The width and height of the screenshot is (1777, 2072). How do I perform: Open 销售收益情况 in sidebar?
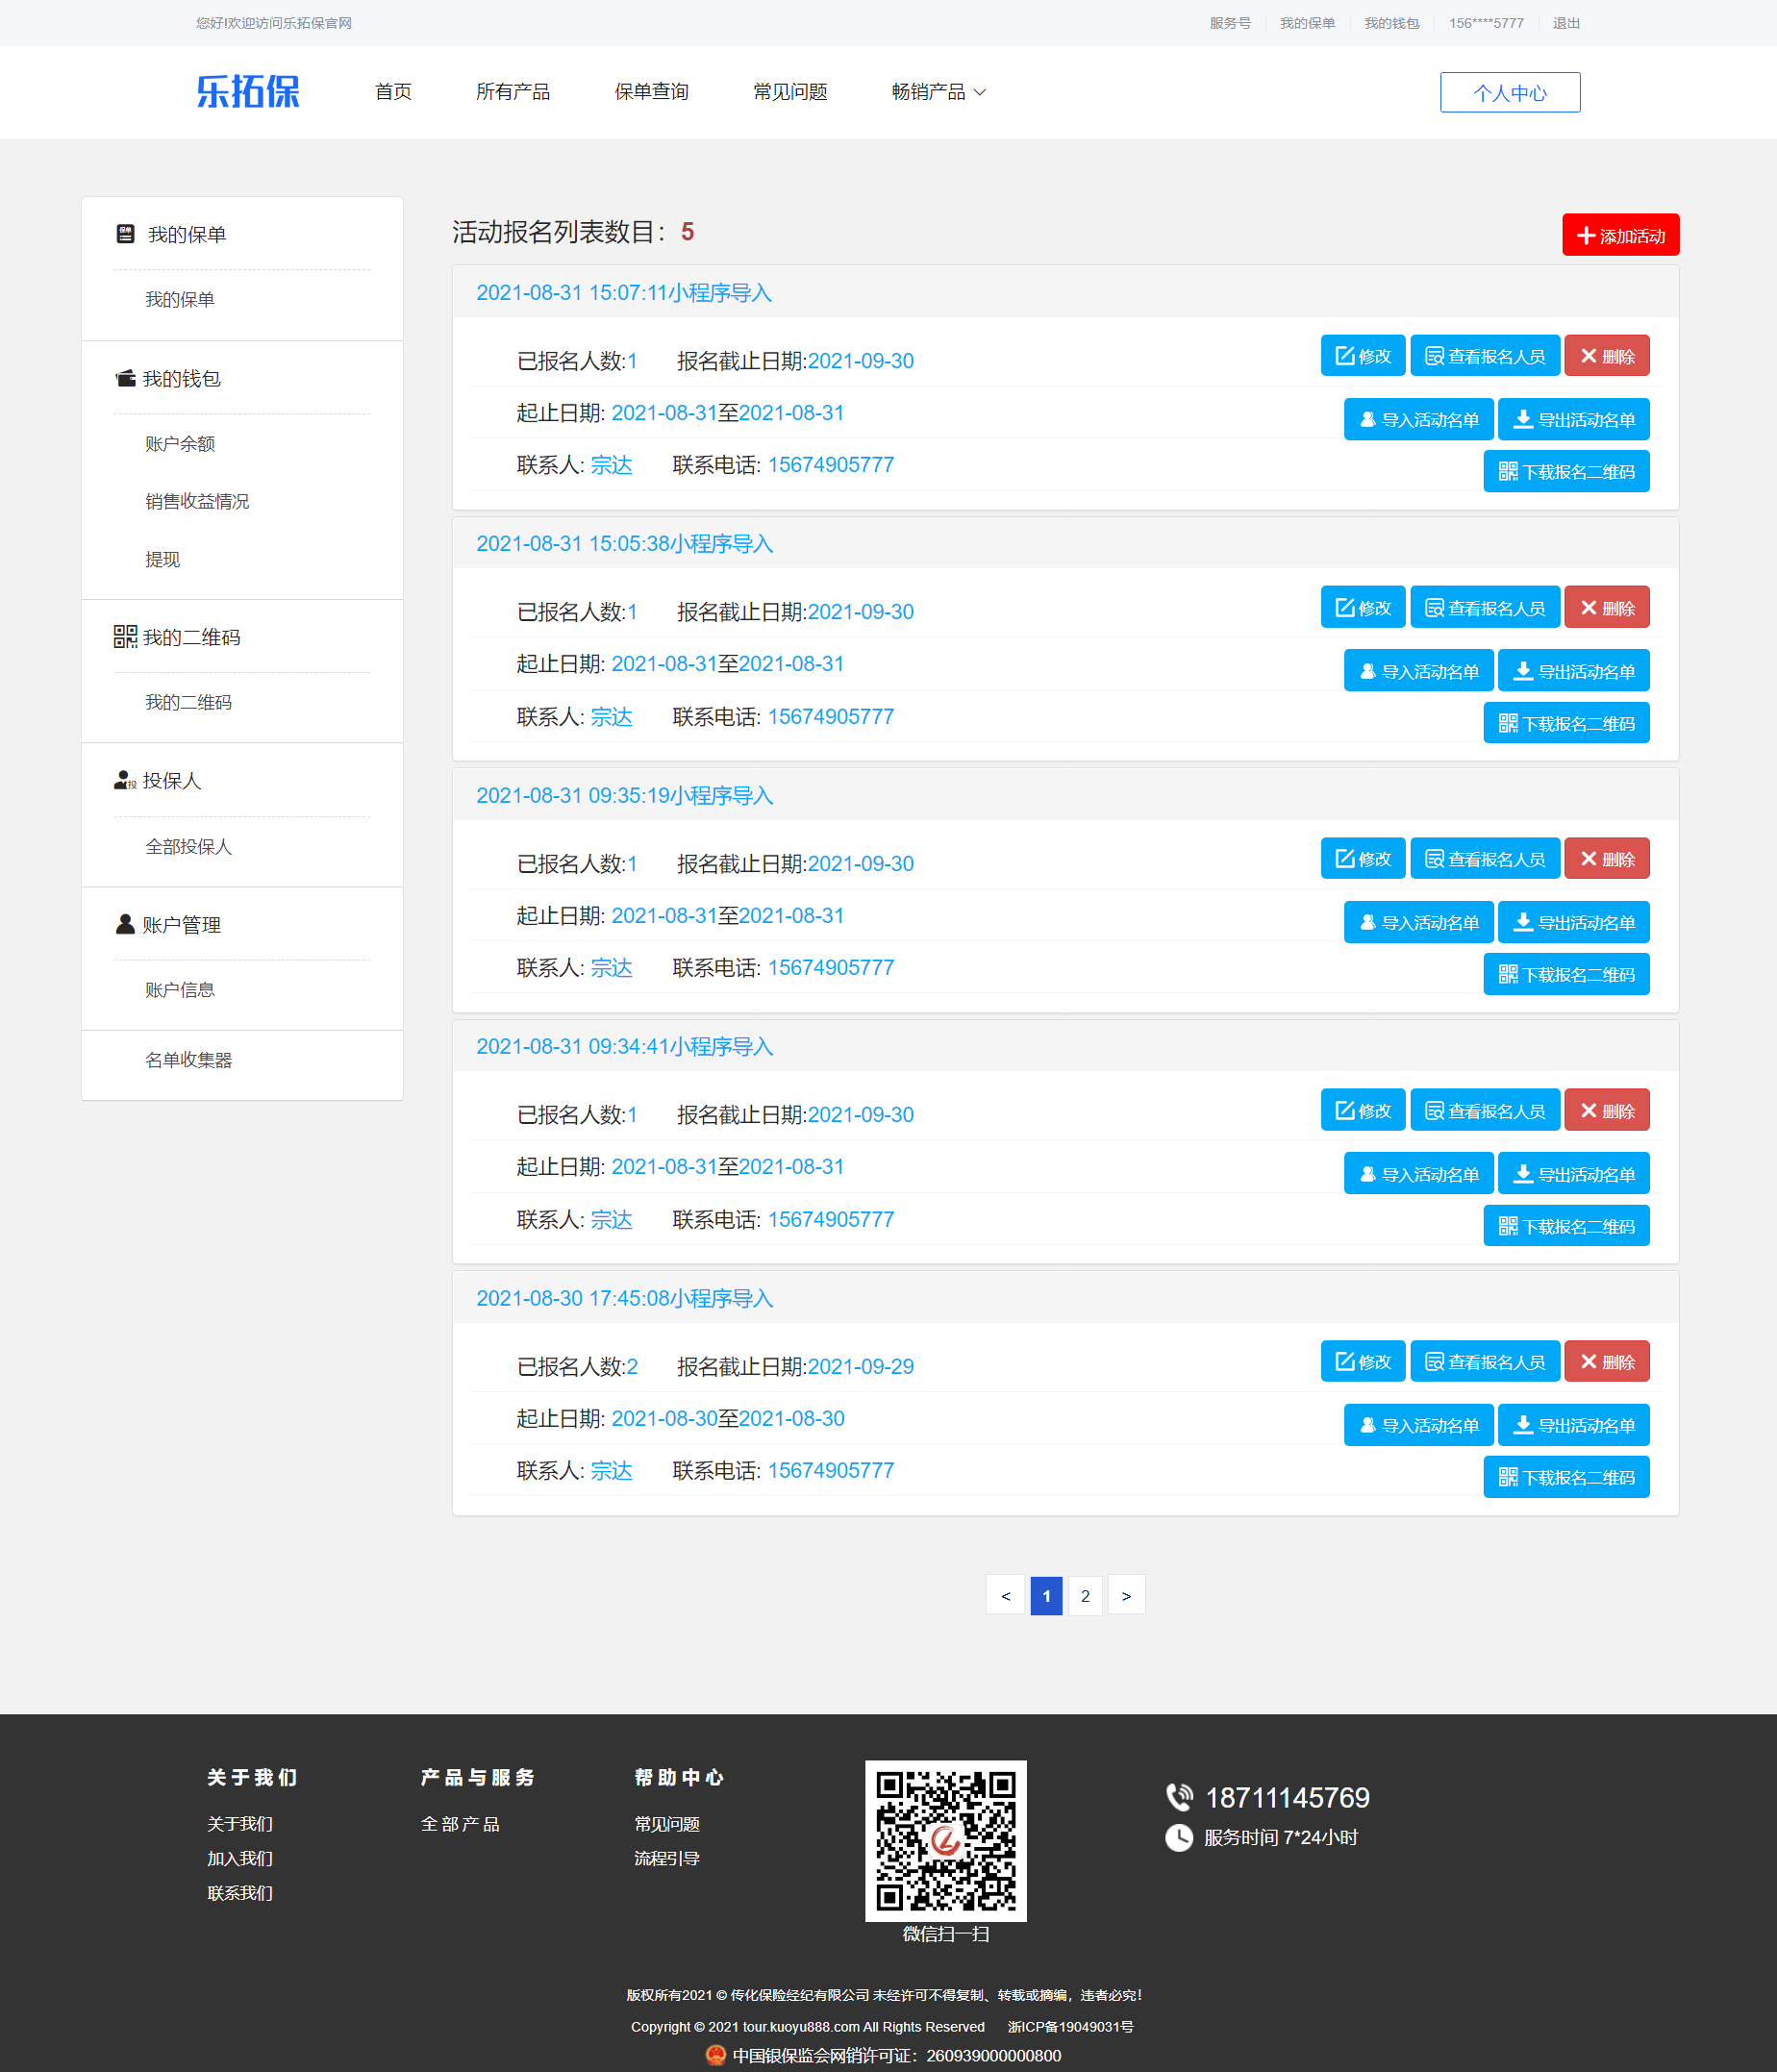pos(197,501)
